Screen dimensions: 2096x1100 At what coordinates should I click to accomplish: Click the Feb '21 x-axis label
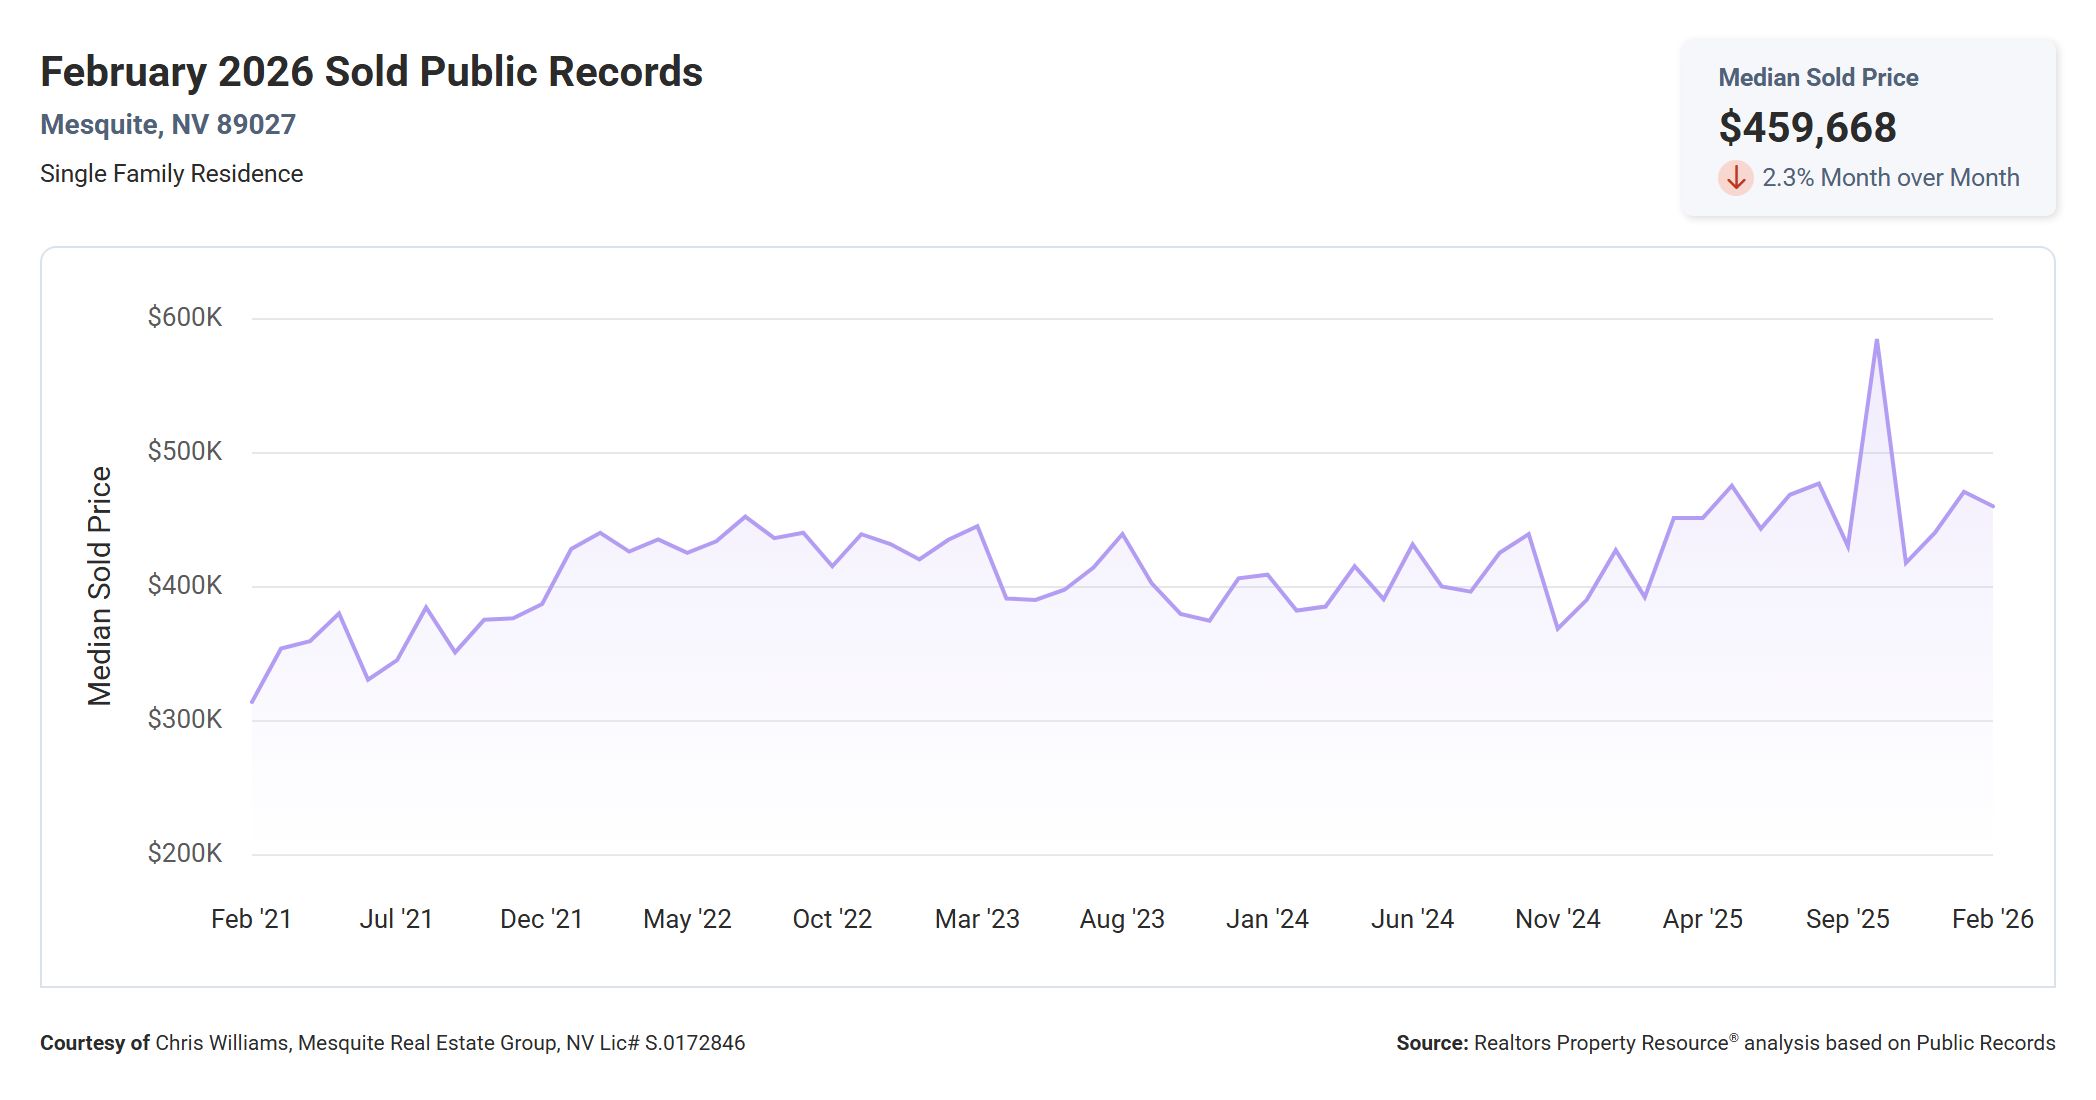pos(251,919)
